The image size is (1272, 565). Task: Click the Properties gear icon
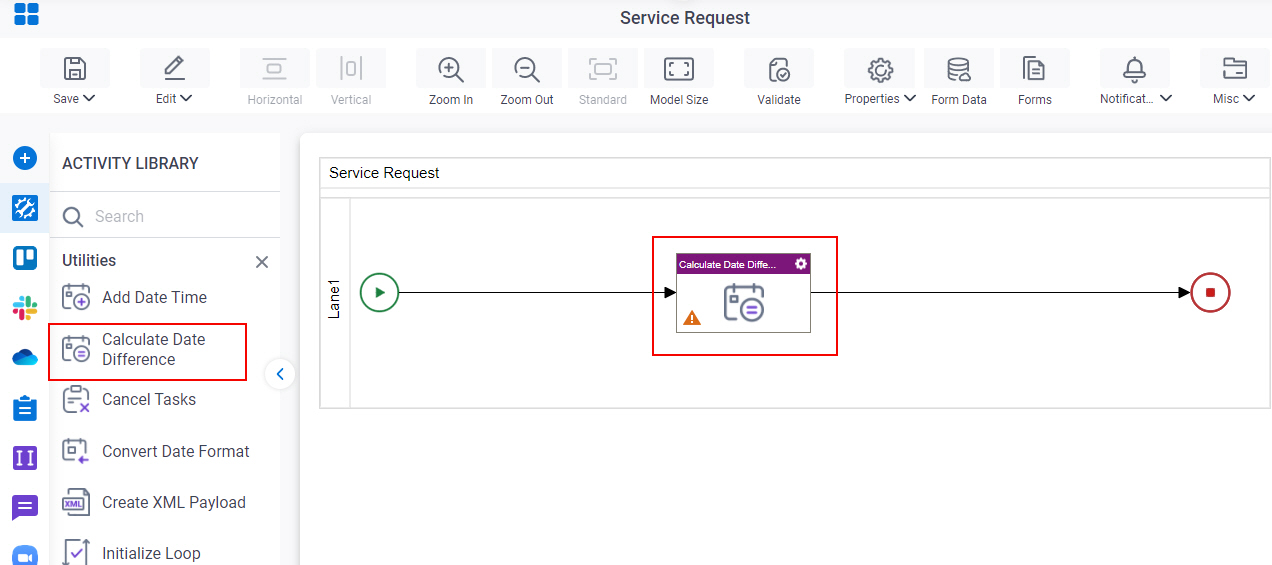pyautogui.click(x=880, y=68)
